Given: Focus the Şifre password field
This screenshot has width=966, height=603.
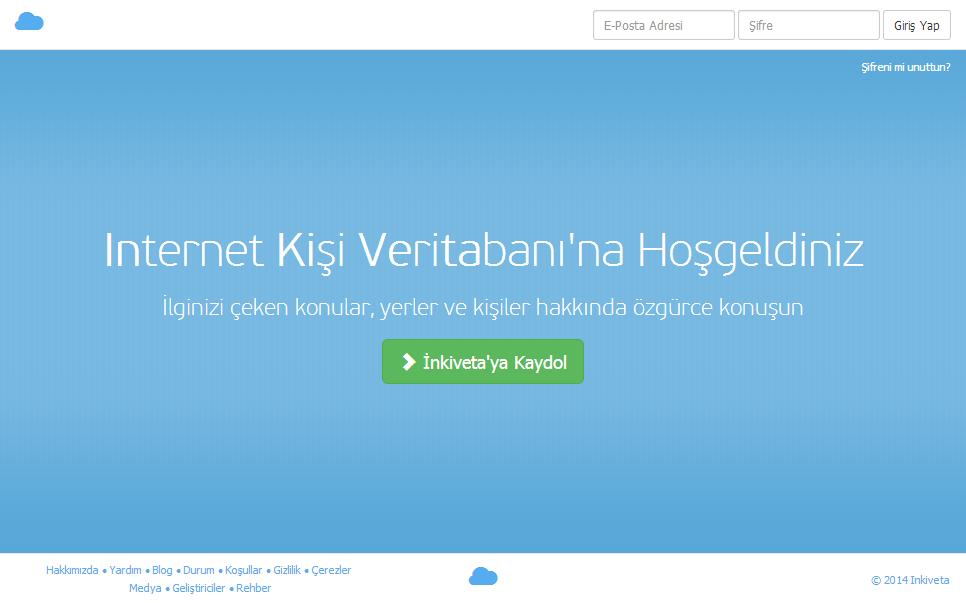Looking at the screenshot, I should [808, 25].
